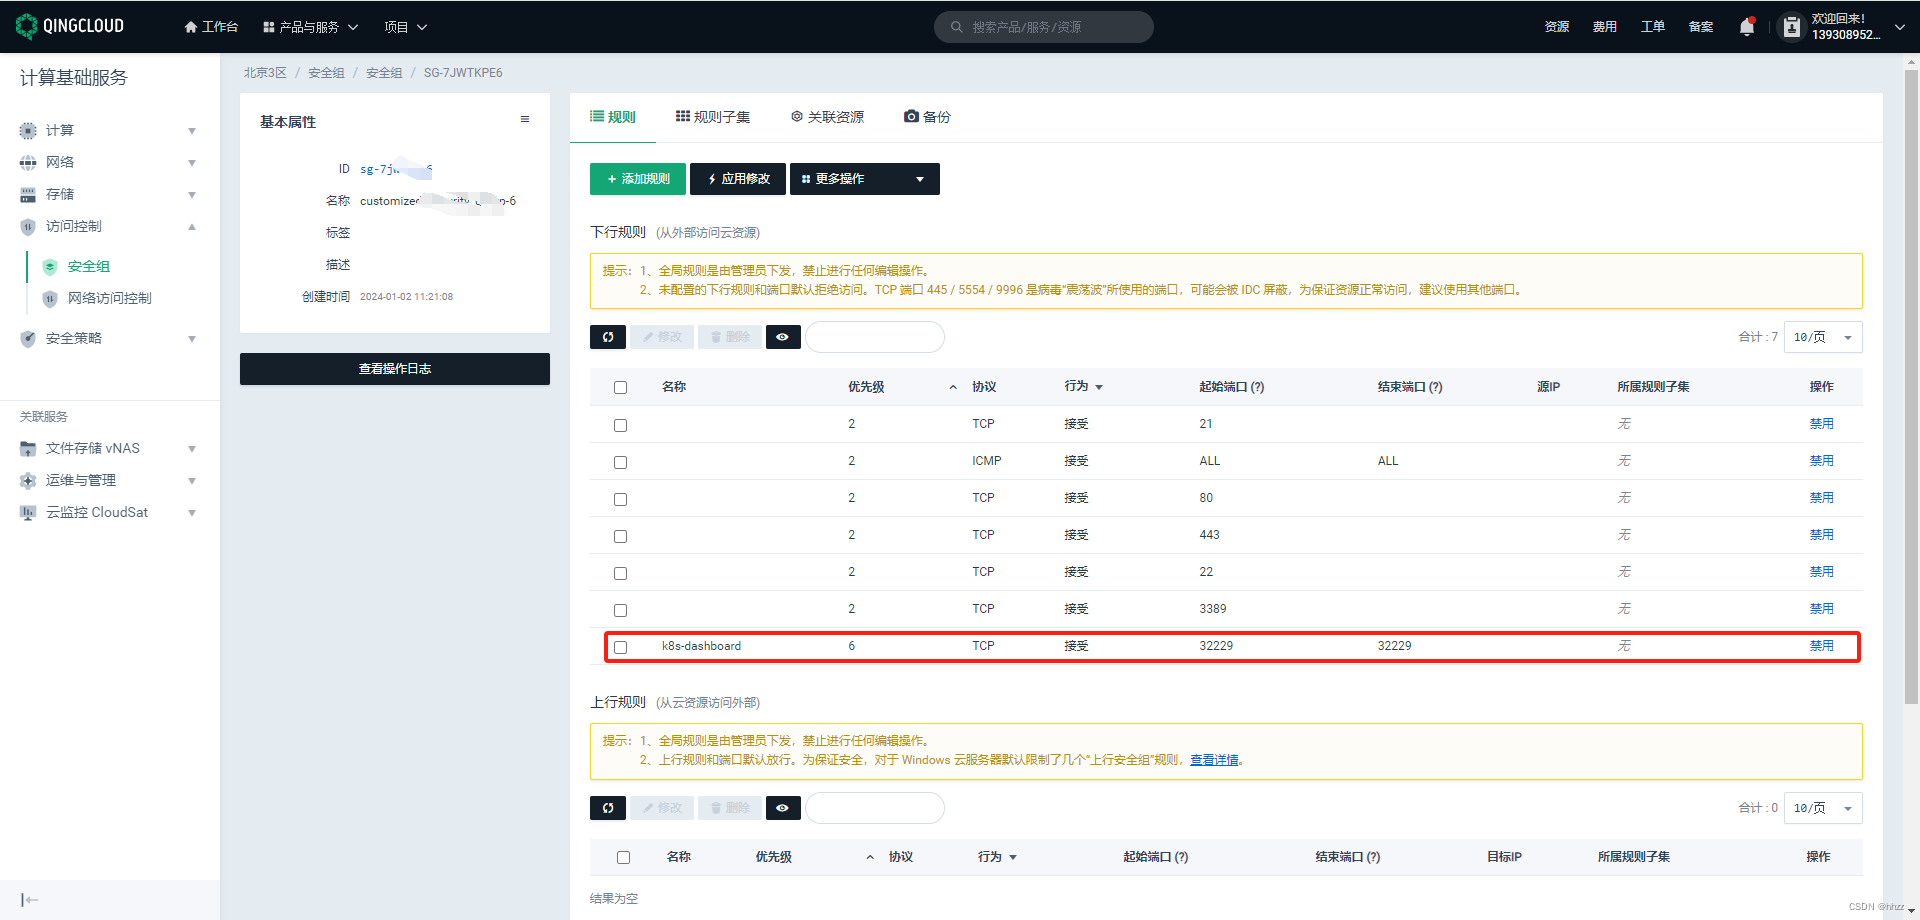Screen dimensions: 1920x920
Task: Click the 安全组 shield icon
Action: click(50, 267)
